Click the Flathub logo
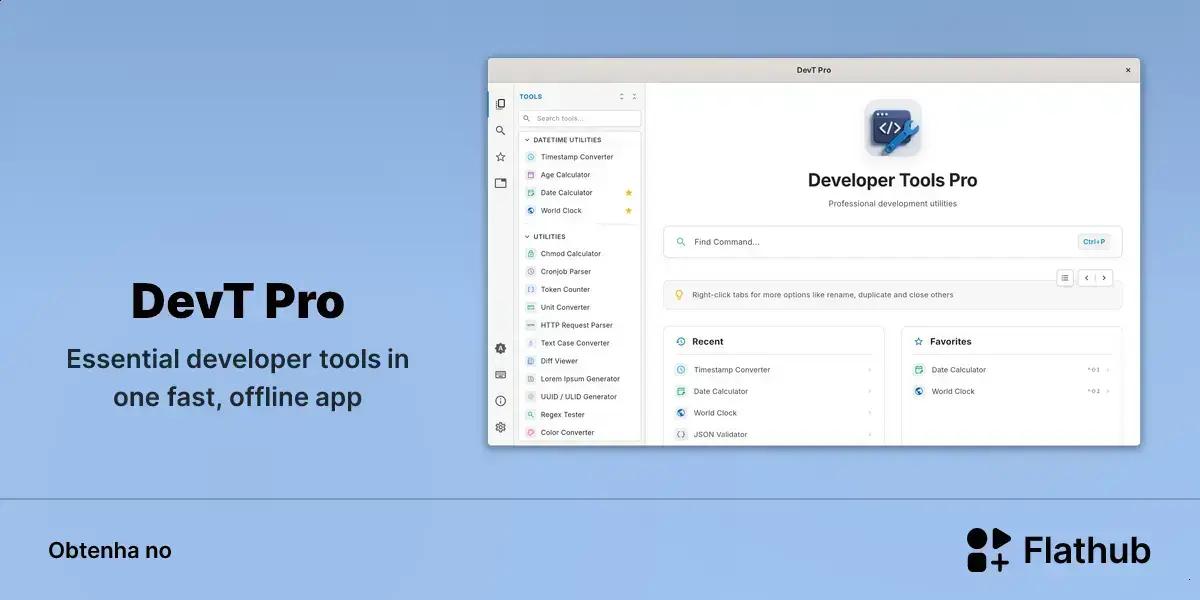 [1058, 550]
